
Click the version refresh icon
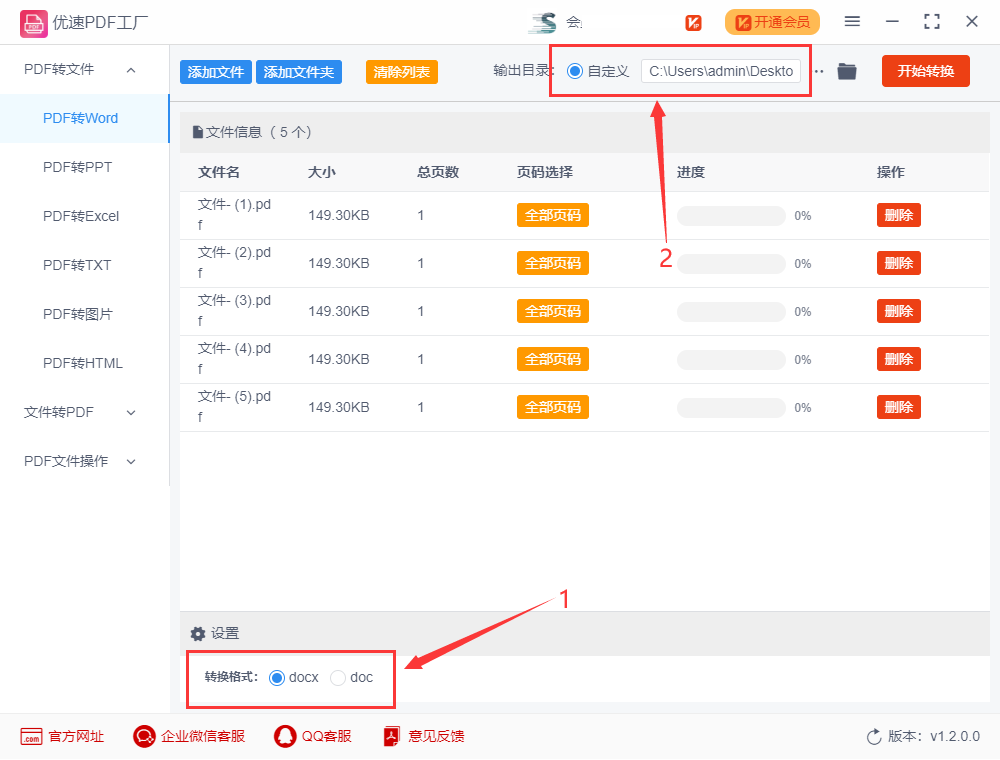click(874, 737)
